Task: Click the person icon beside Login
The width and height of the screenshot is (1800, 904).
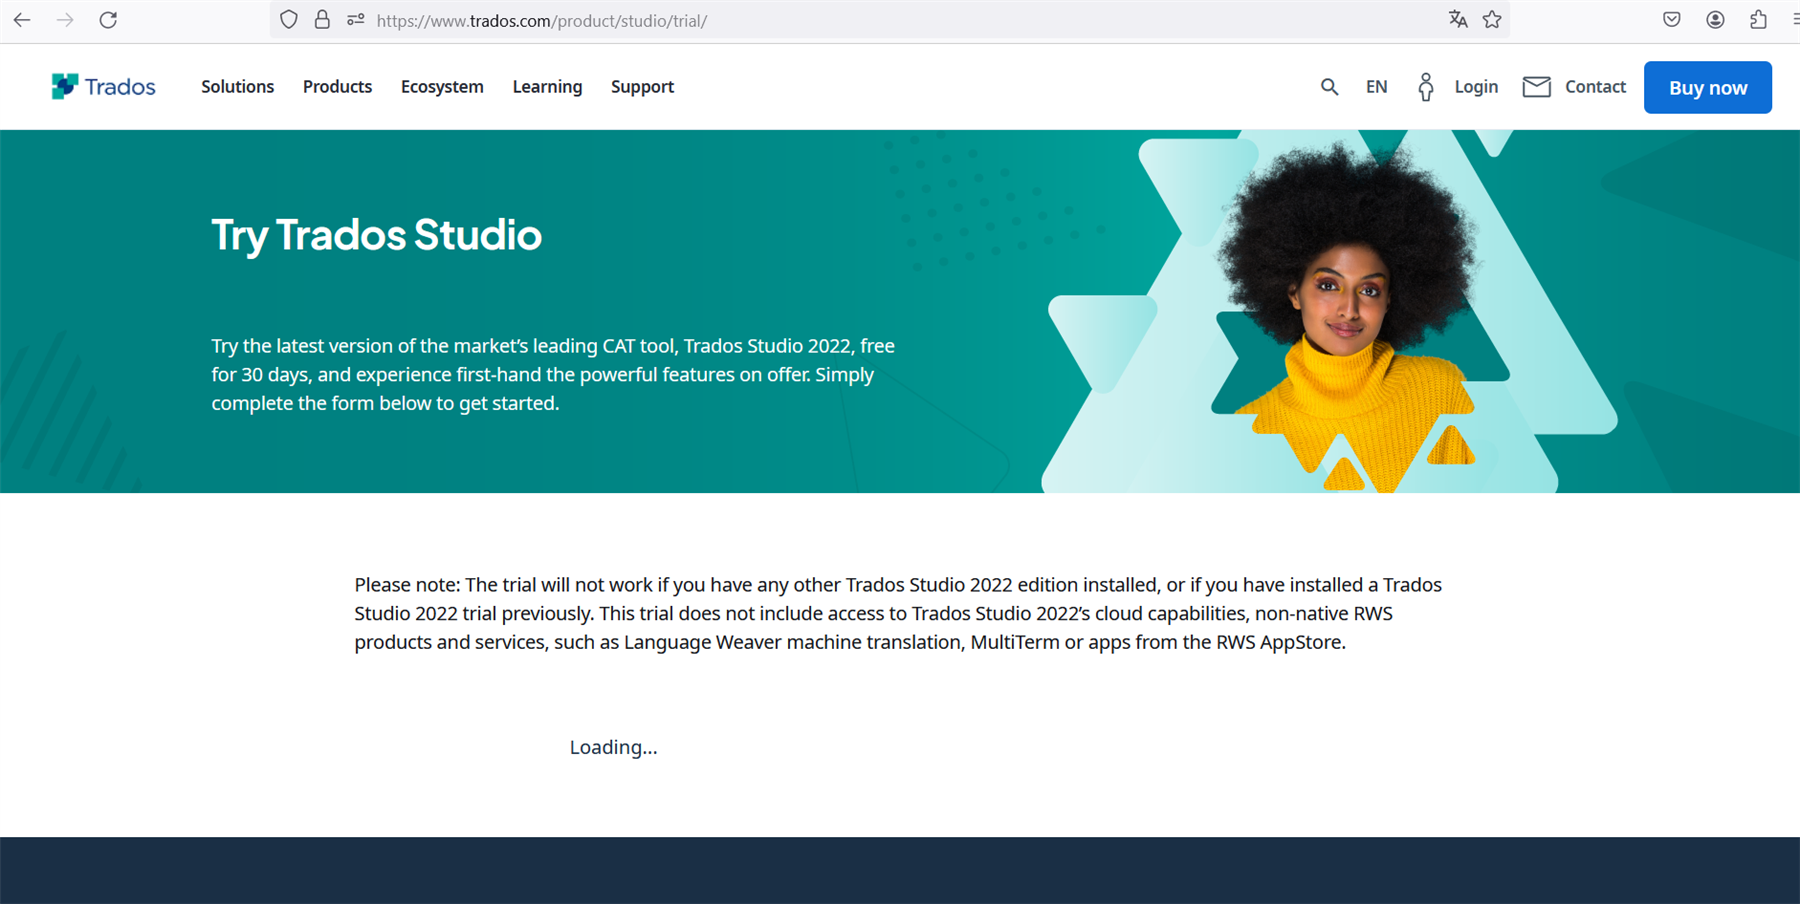Action: point(1426,87)
